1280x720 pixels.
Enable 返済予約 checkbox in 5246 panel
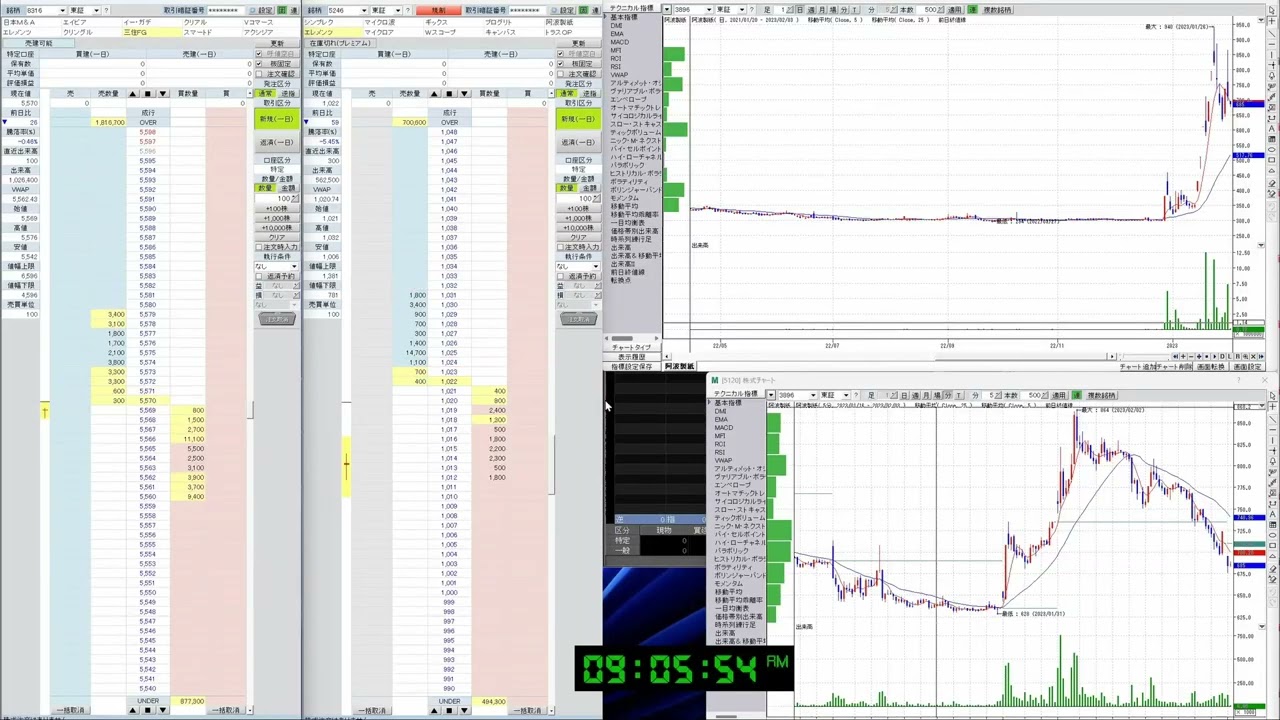coord(561,276)
